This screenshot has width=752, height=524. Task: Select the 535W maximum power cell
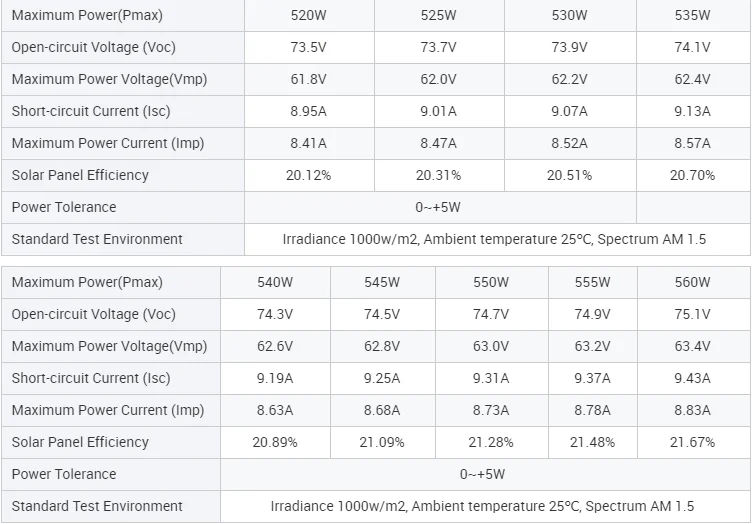692,16
